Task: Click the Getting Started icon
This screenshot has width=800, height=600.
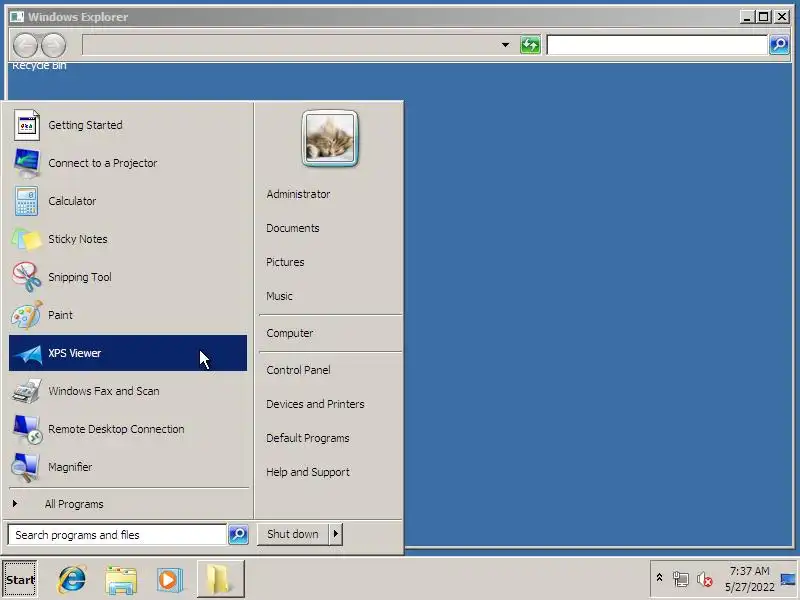Action: [x=27, y=125]
